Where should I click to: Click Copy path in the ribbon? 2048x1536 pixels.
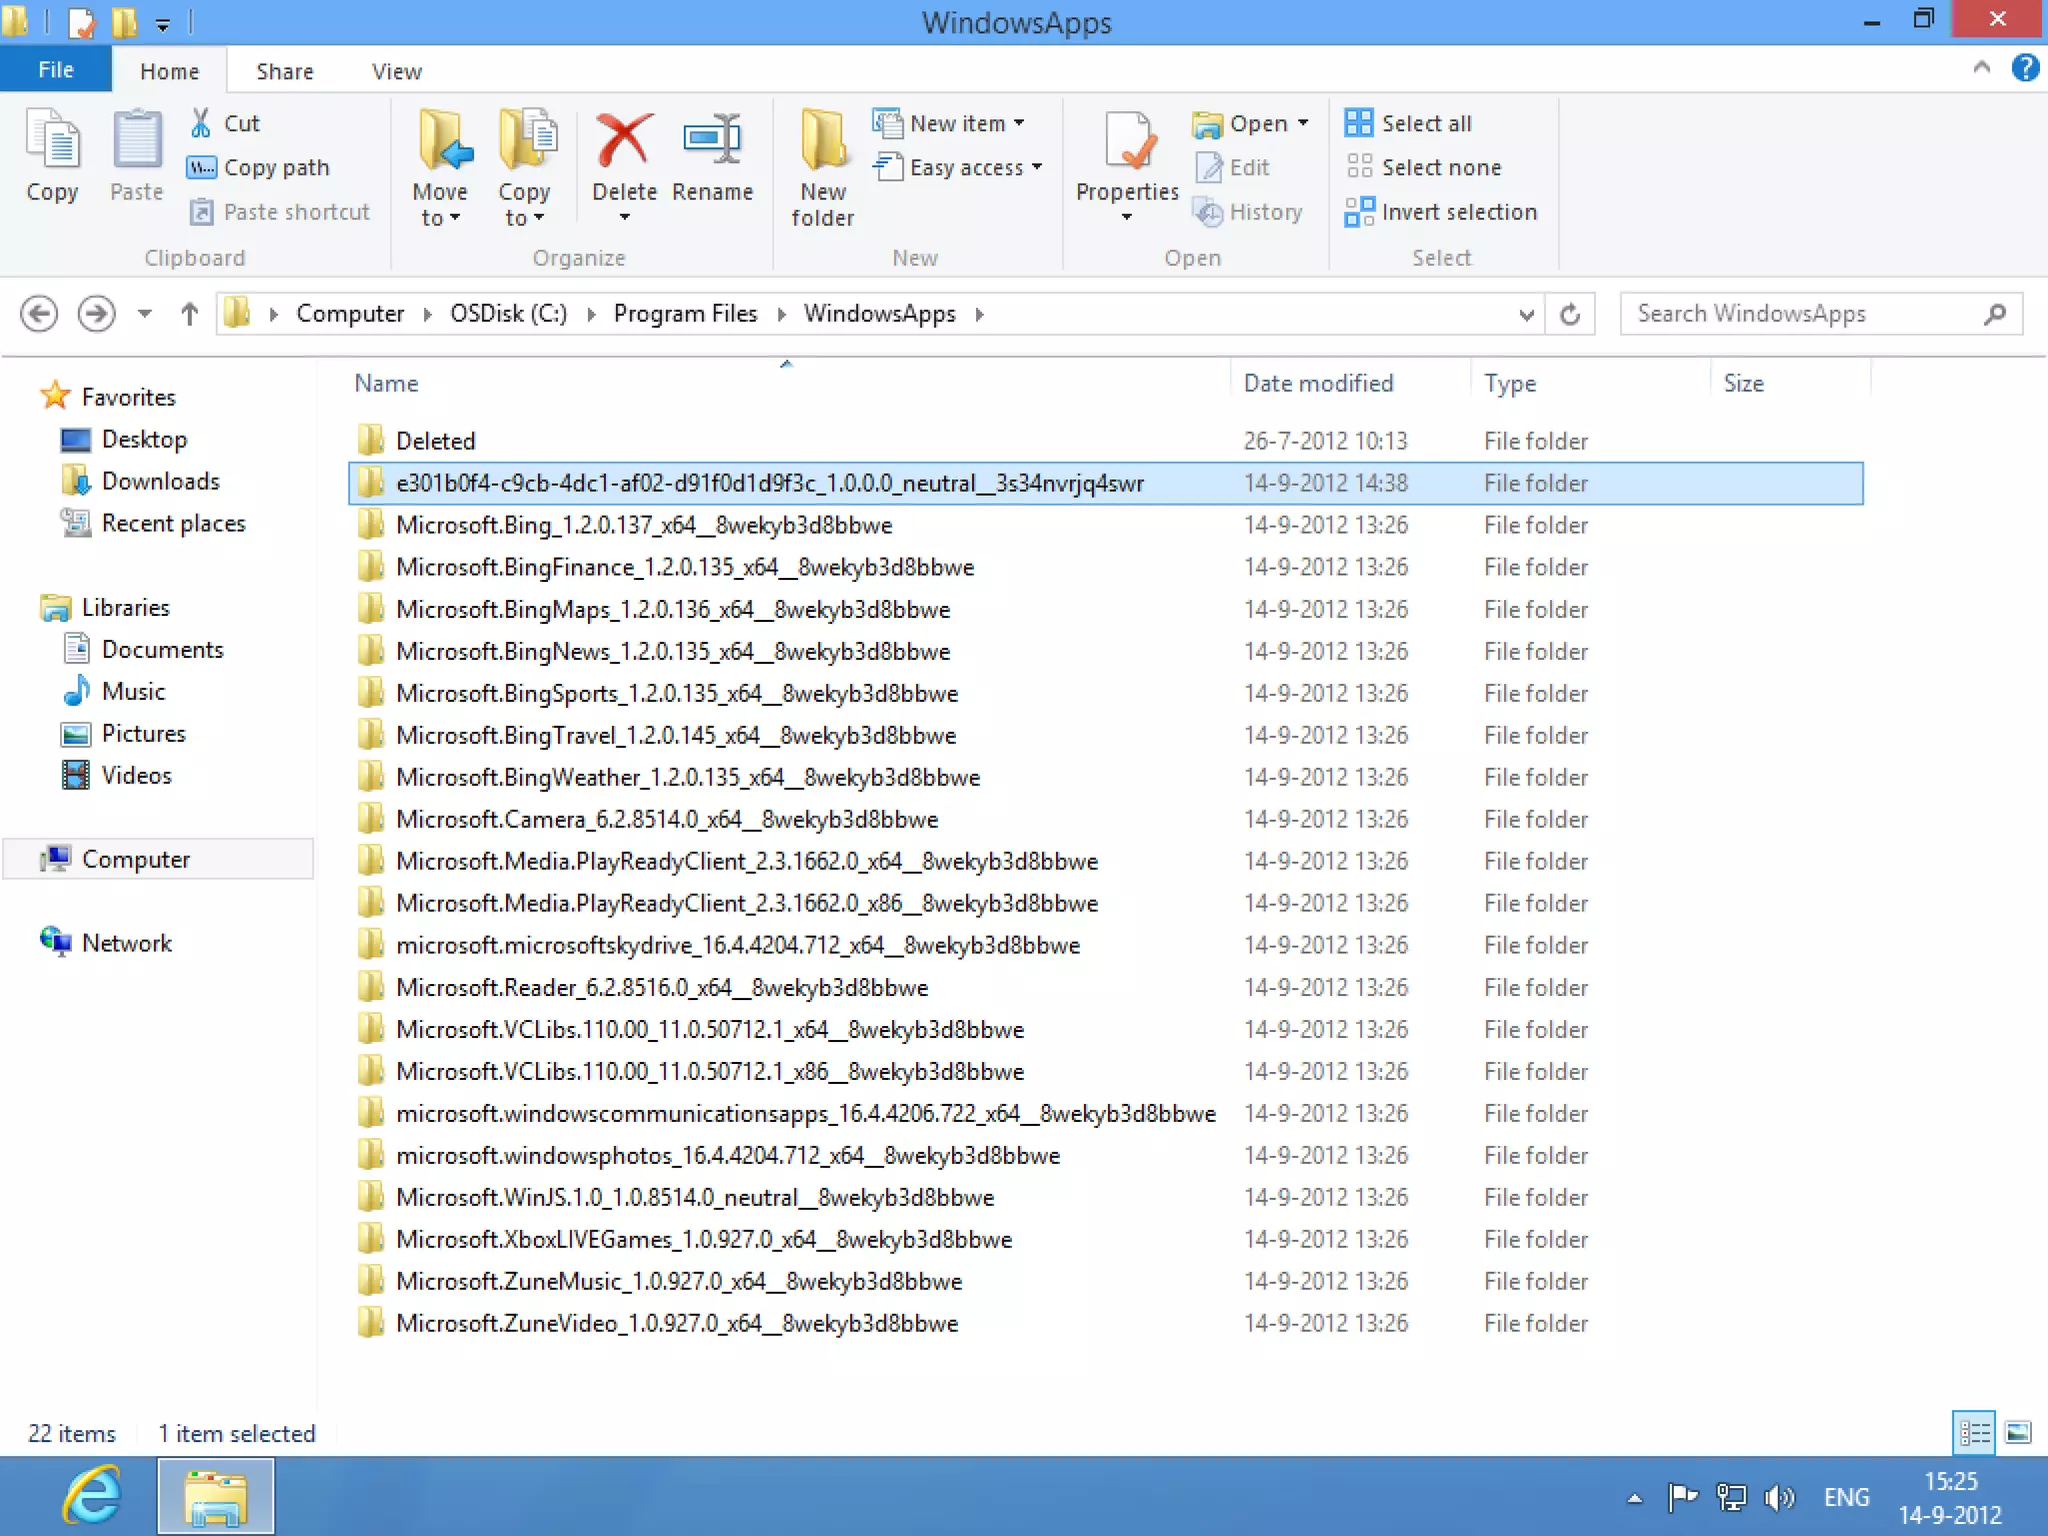point(258,167)
